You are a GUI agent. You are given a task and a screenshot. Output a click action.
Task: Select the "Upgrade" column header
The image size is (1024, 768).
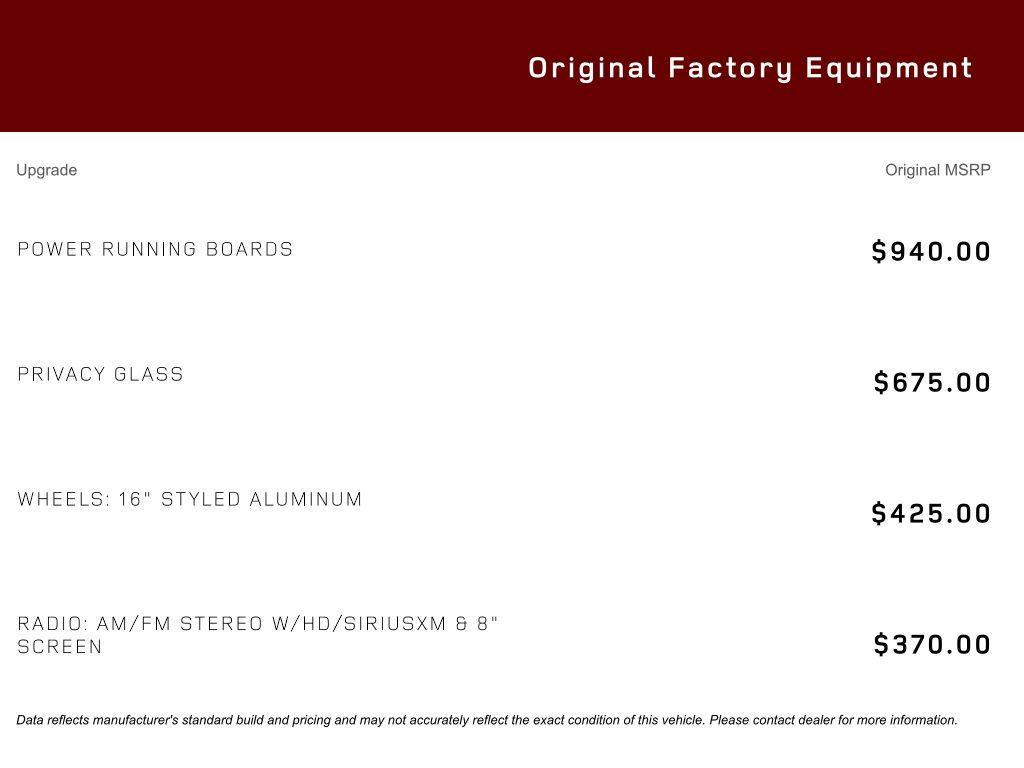click(x=47, y=170)
